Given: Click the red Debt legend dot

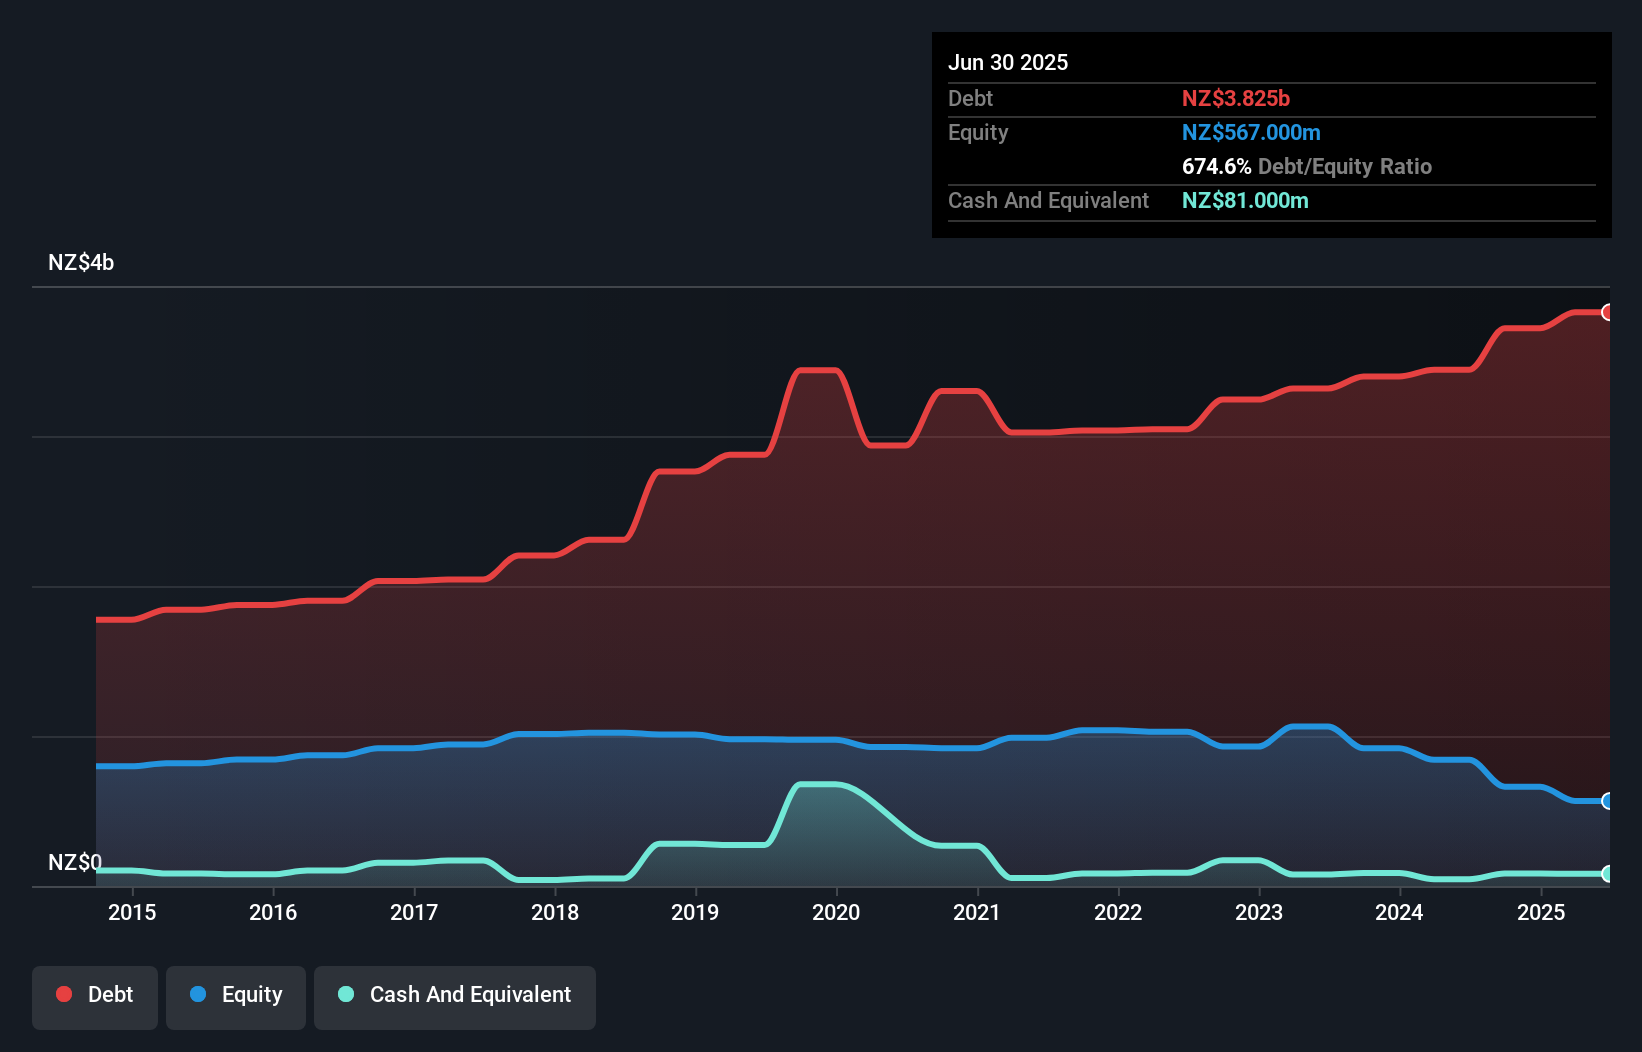Looking at the screenshot, I should (62, 994).
